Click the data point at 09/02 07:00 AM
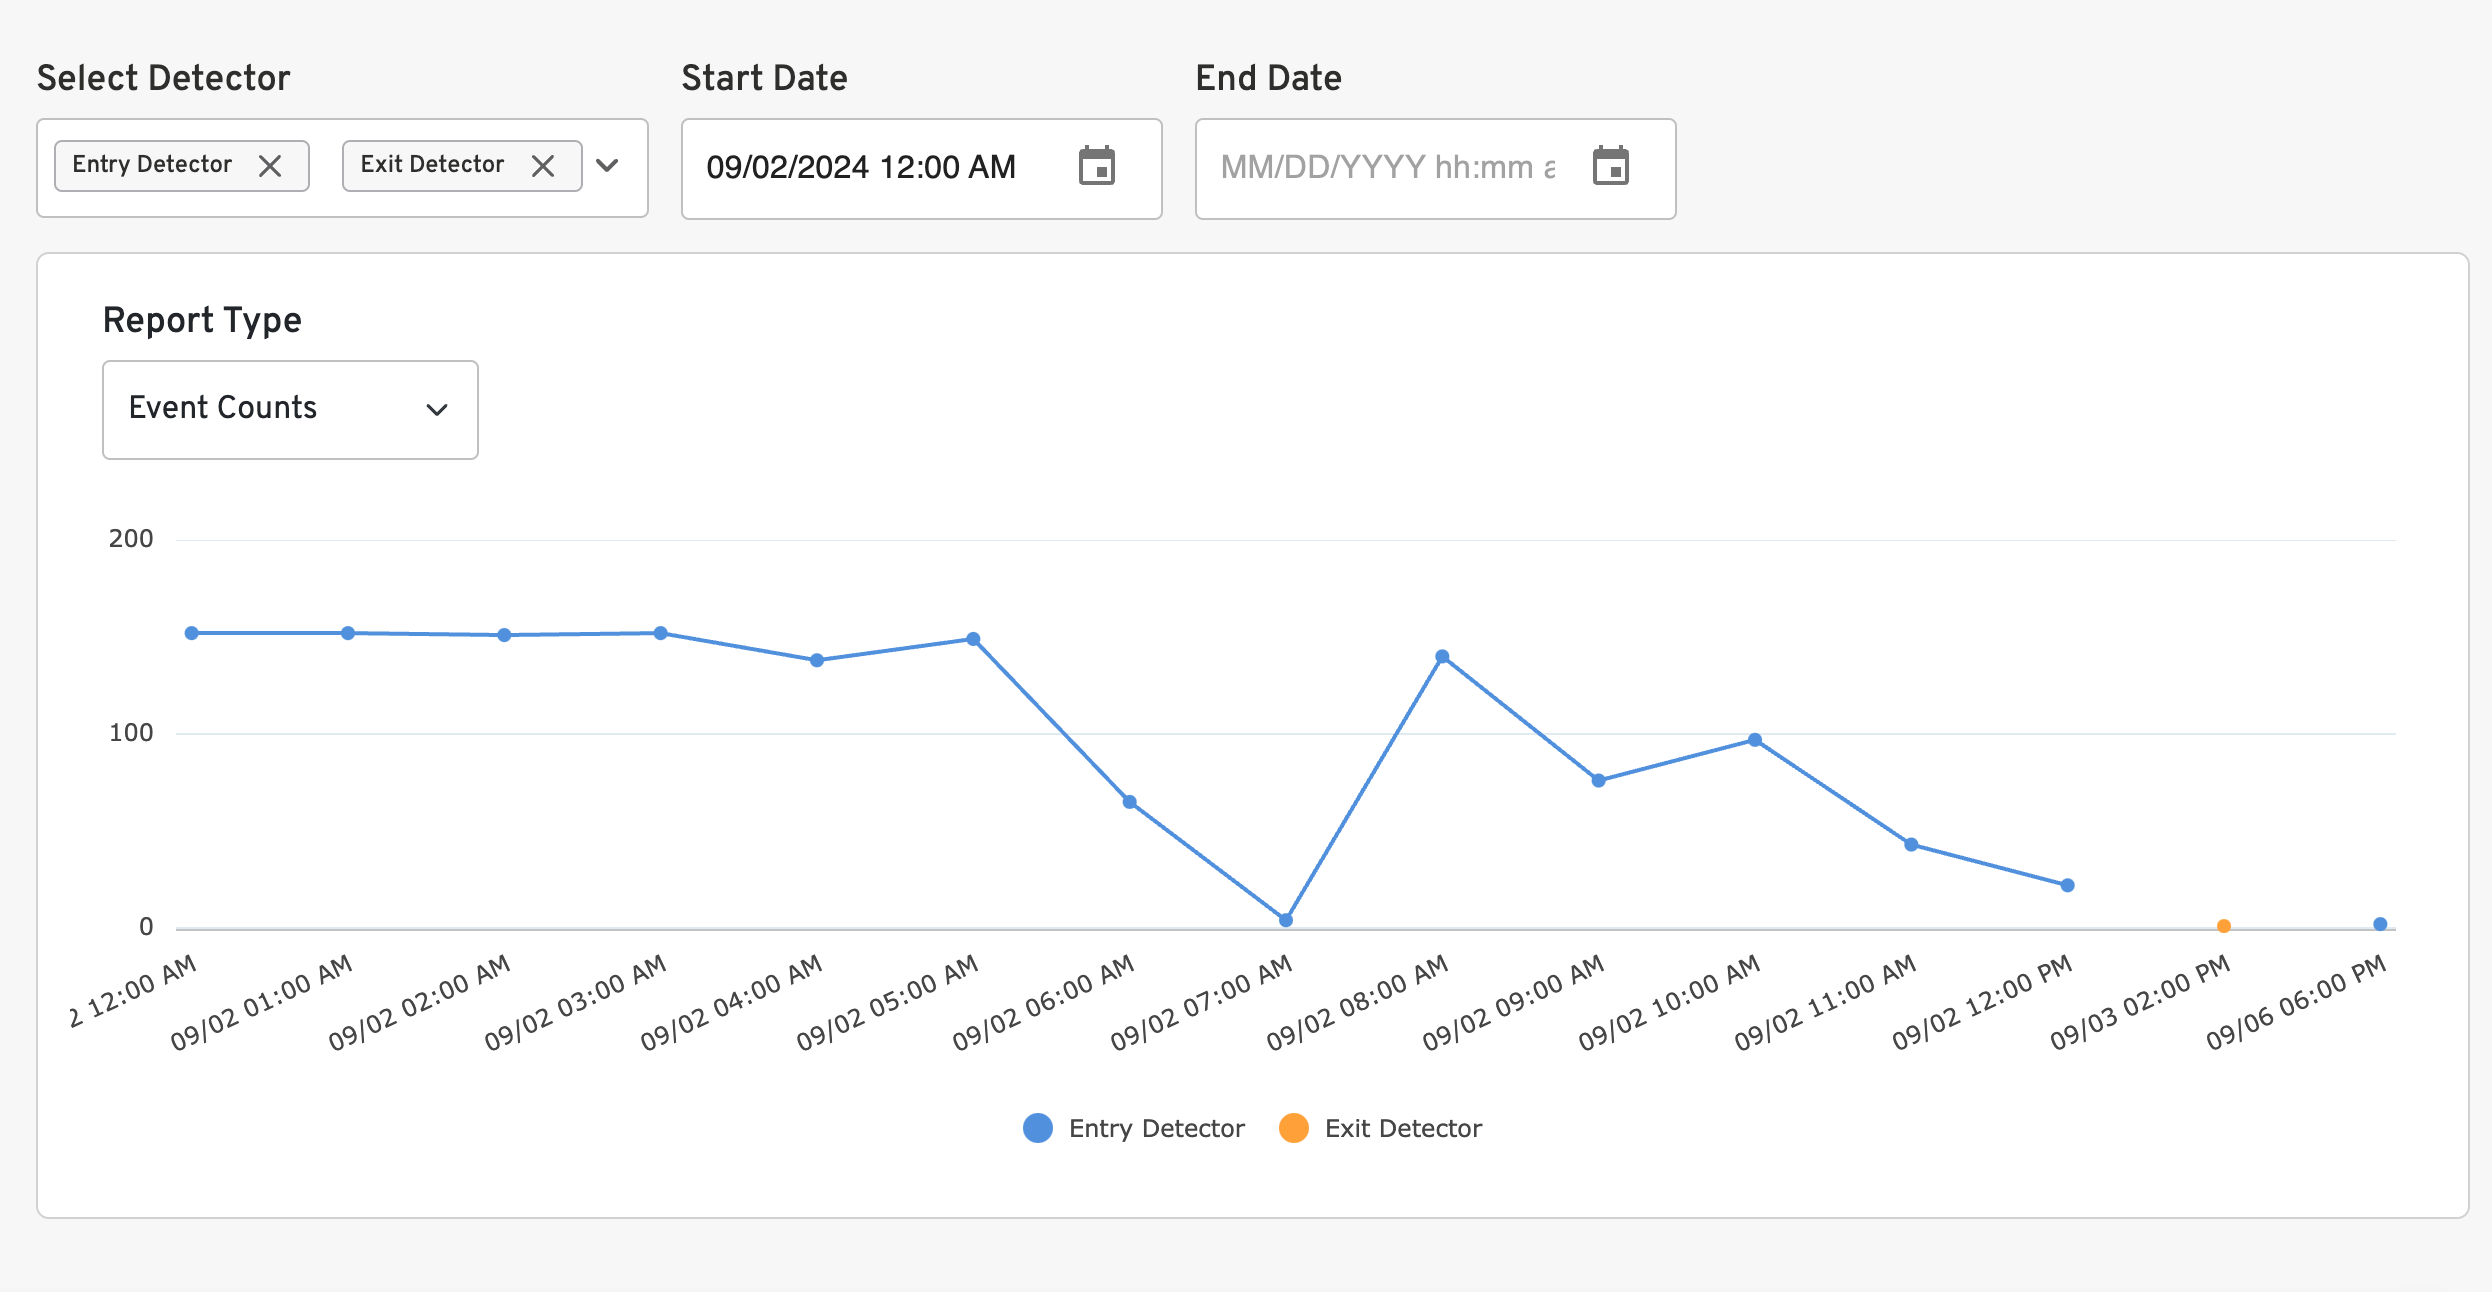Screen dimensions: 2492x1292 tap(1286, 920)
